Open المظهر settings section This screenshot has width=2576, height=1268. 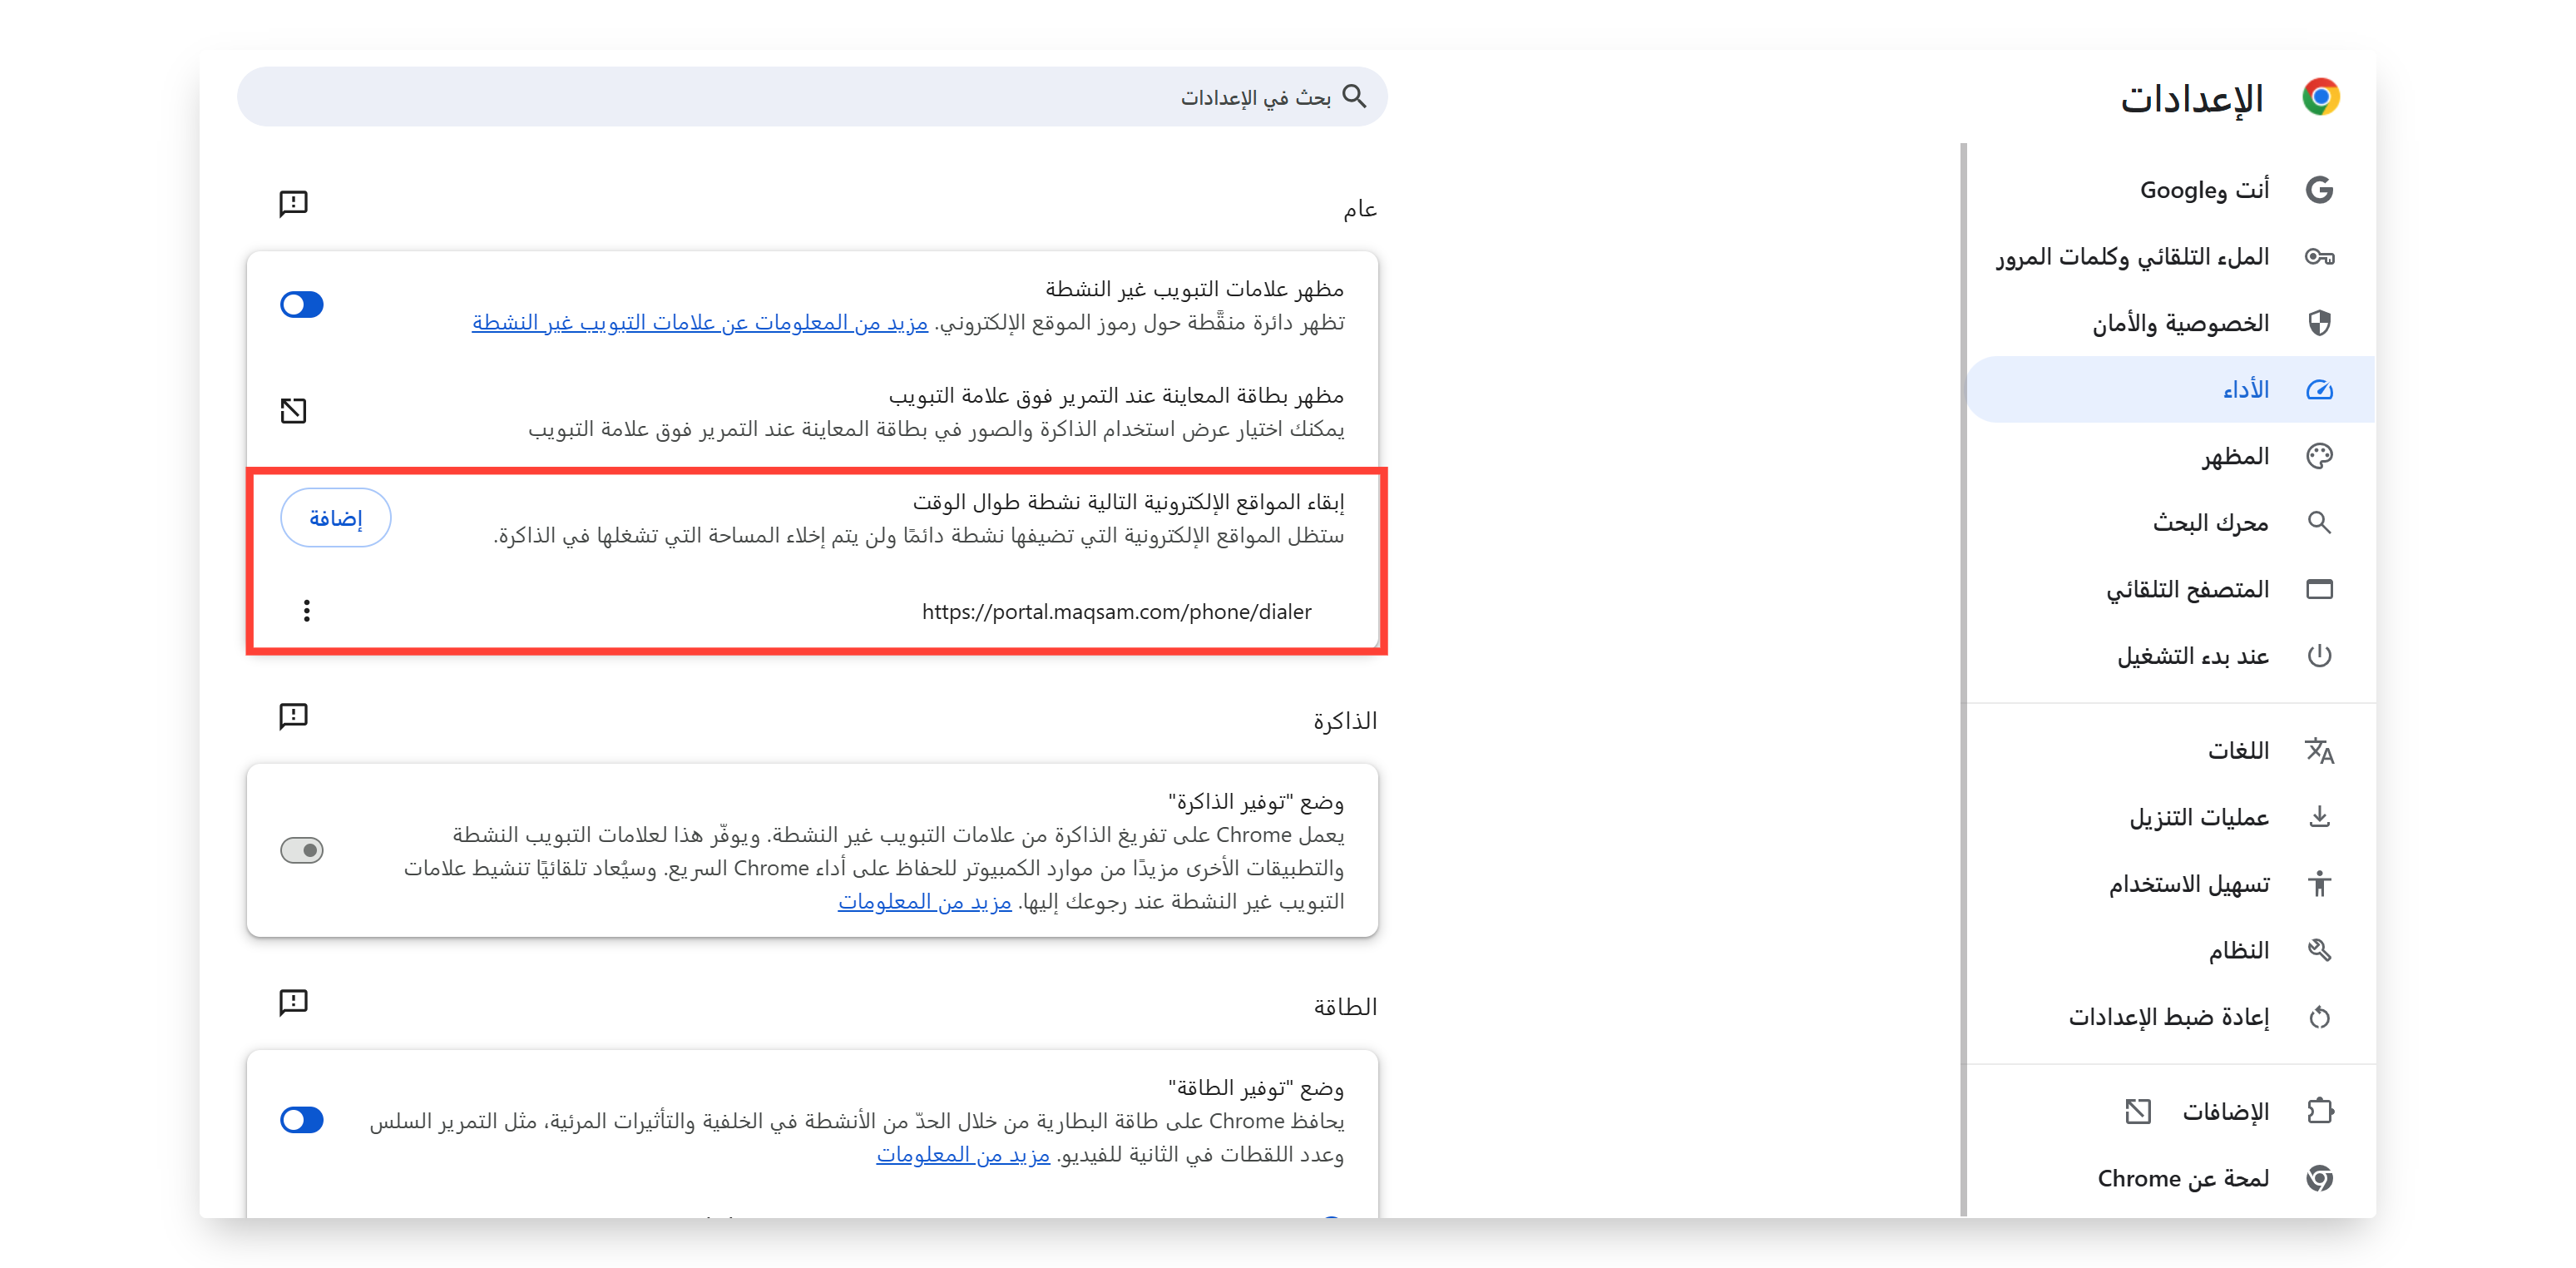(2170, 456)
